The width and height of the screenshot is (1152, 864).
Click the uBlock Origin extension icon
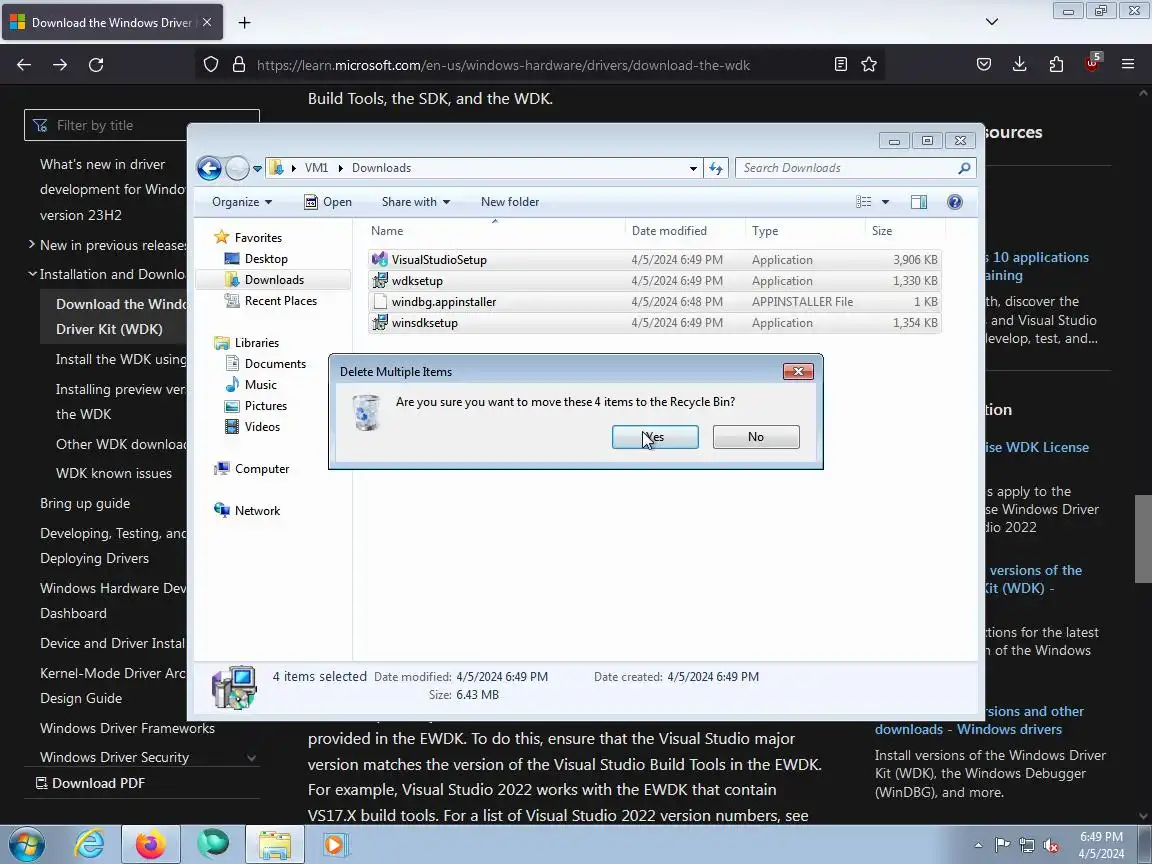[x=1092, y=62]
